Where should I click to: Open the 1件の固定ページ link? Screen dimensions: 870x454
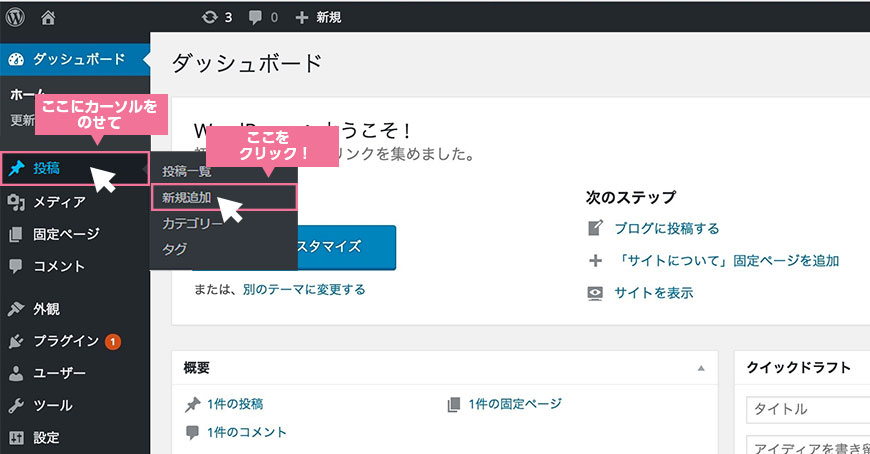[515, 404]
